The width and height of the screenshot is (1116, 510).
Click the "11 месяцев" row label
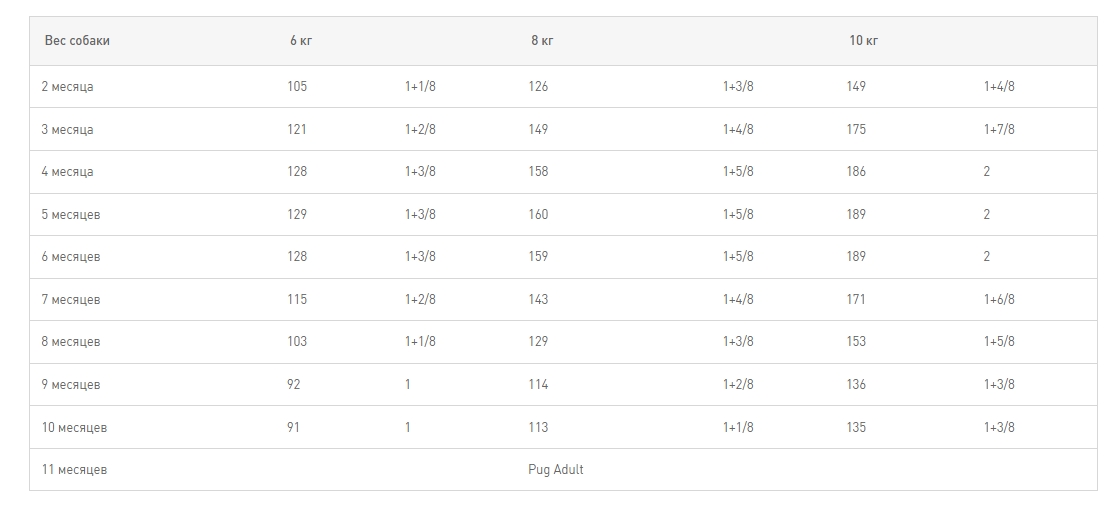point(74,470)
